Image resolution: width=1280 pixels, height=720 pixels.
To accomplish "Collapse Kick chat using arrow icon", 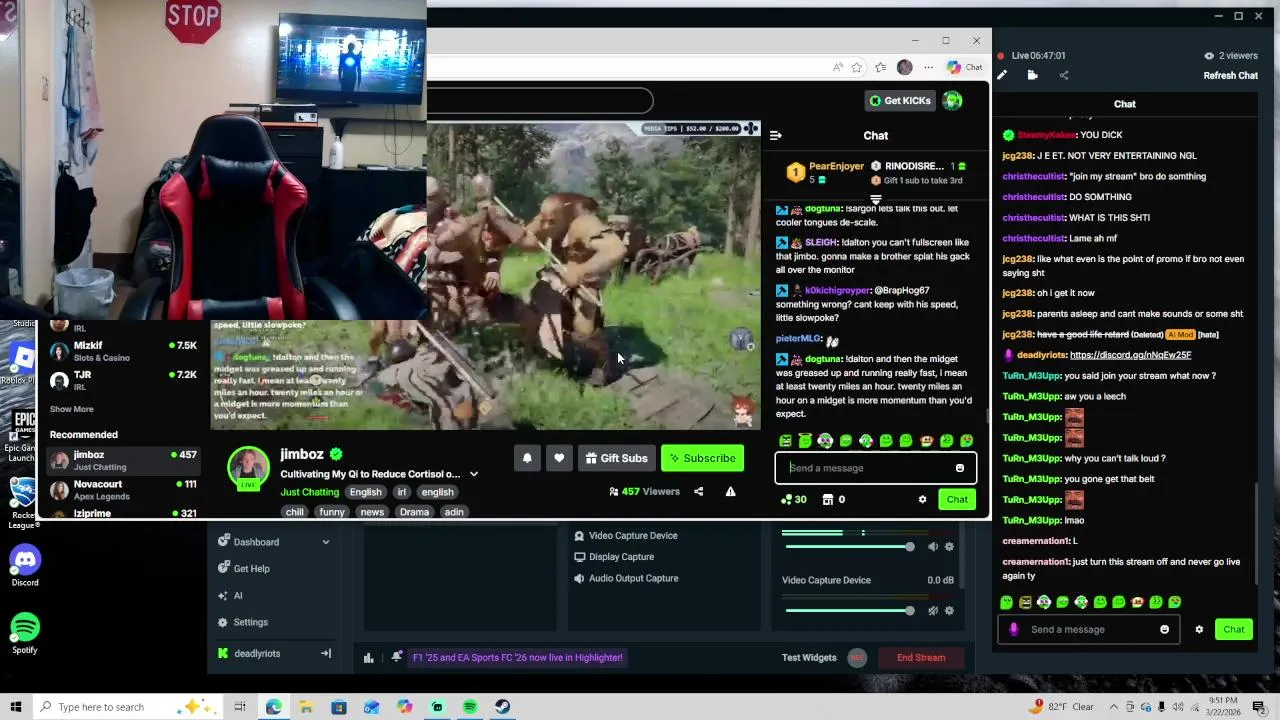I will 776,135.
